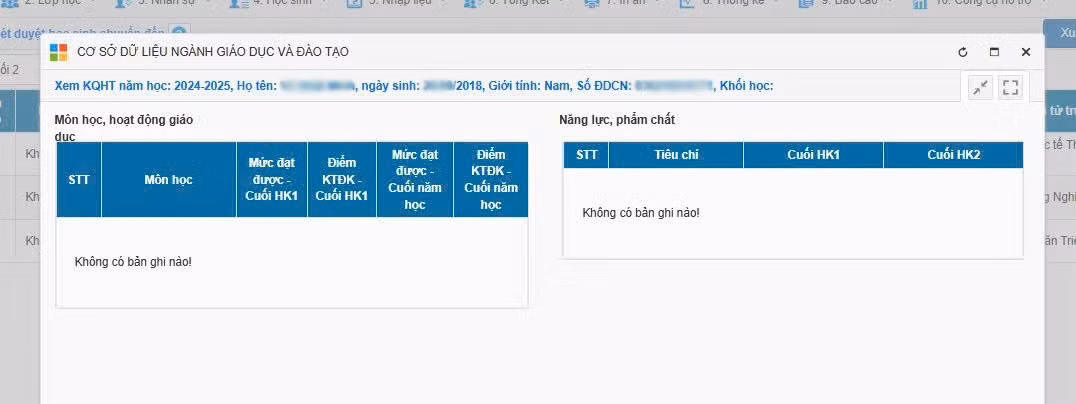Click the Điểm KTĐK - Cuối năm học header
The width and height of the screenshot is (1076, 404).
coord(491,180)
